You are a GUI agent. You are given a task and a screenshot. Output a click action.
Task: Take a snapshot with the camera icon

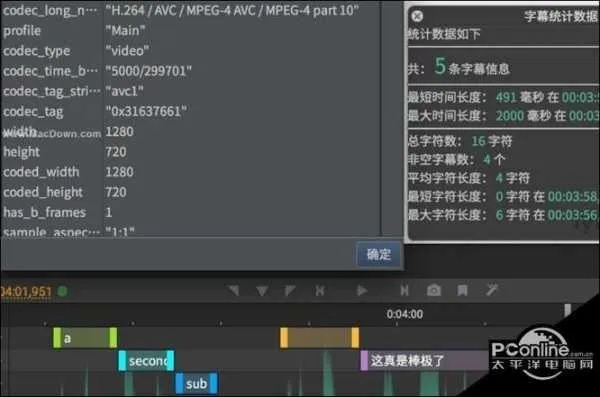click(434, 290)
